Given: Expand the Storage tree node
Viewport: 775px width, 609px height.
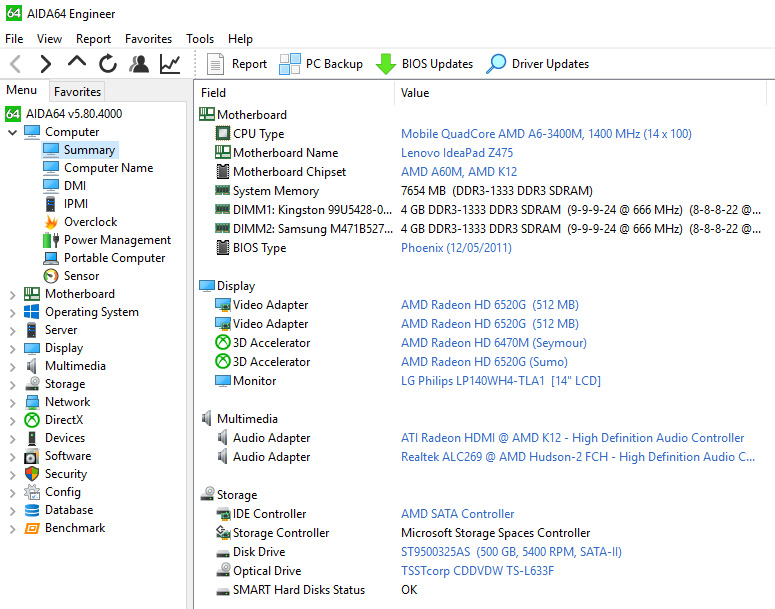Looking at the screenshot, I should click(x=13, y=385).
